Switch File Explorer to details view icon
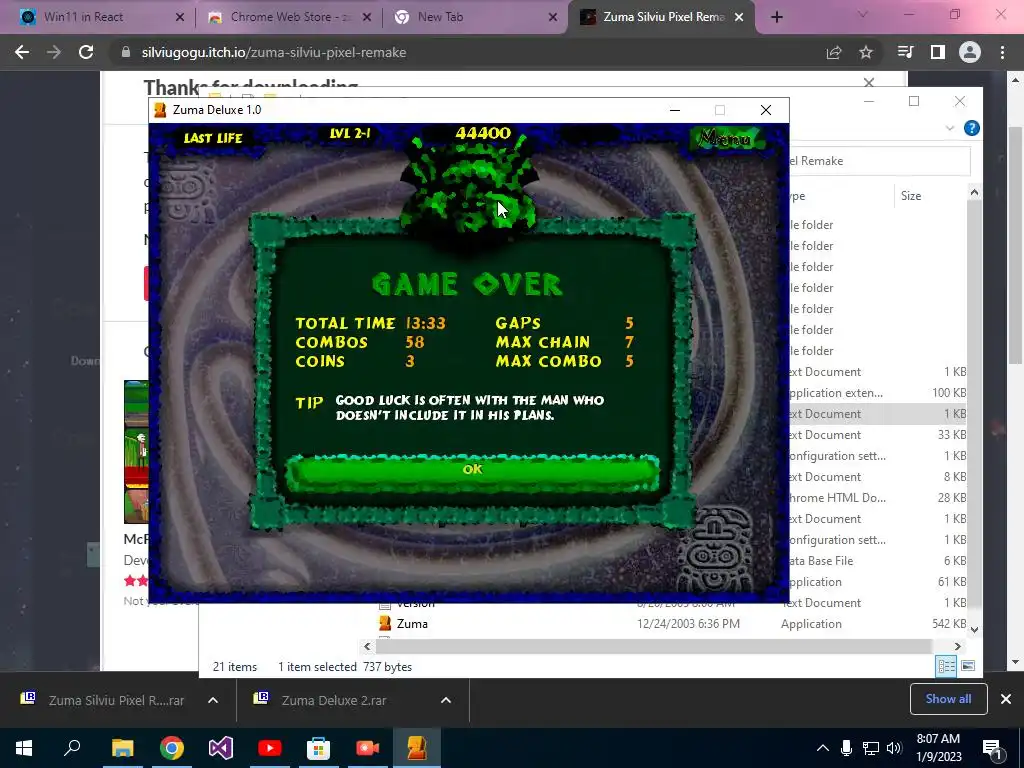 946,666
